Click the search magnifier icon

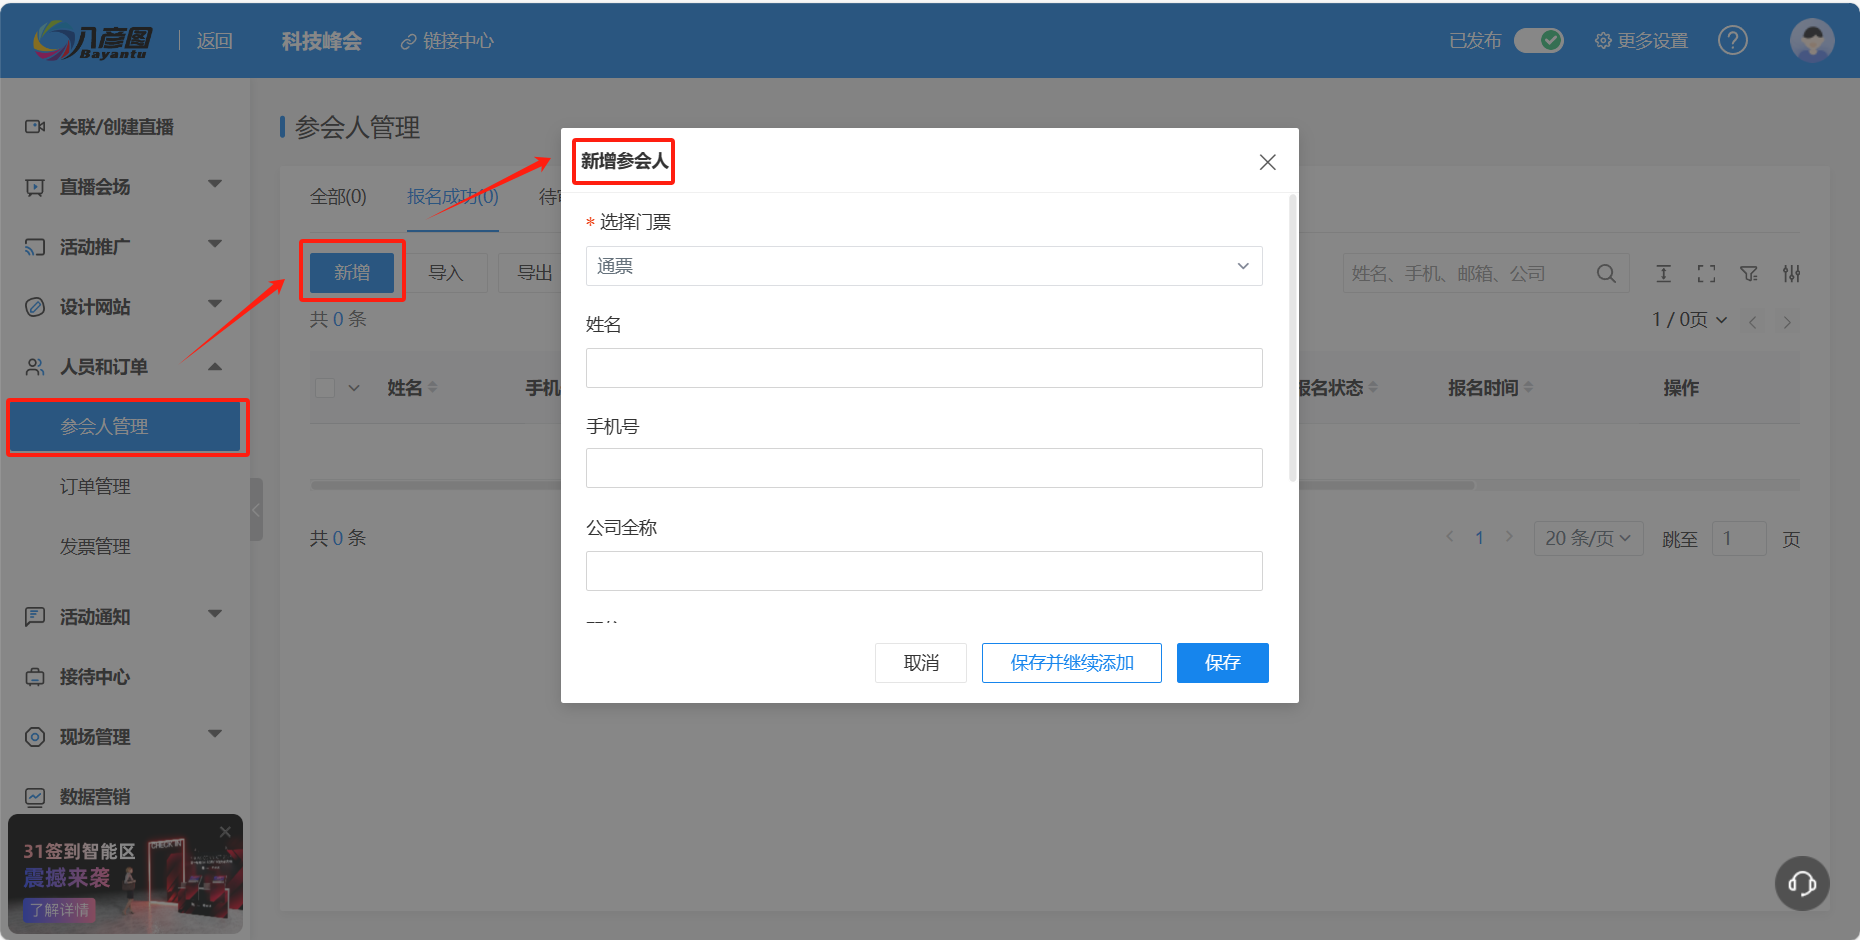tap(1606, 273)
